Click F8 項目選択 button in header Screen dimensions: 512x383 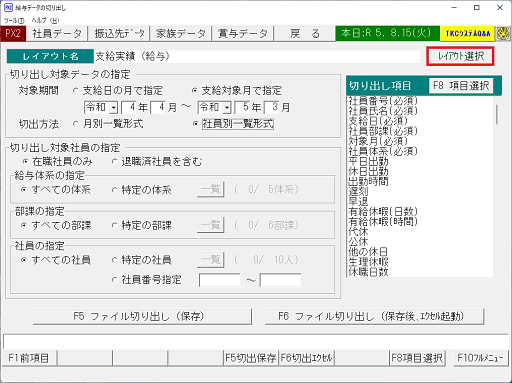pos(461,86)
